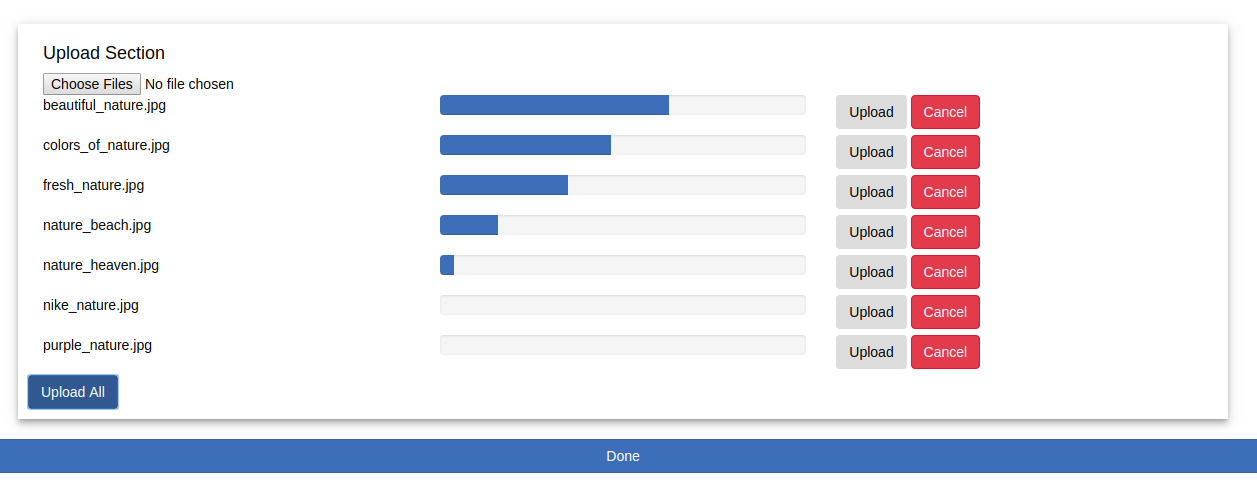
Task: Upload nature_heaven.jpg file
Action: click(871, 272)
